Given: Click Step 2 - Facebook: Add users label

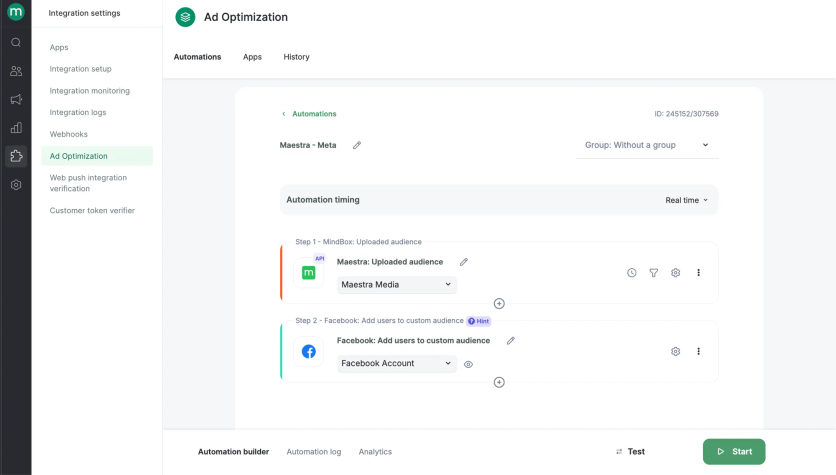Looking at the screenshot, I should click(379, 320).
